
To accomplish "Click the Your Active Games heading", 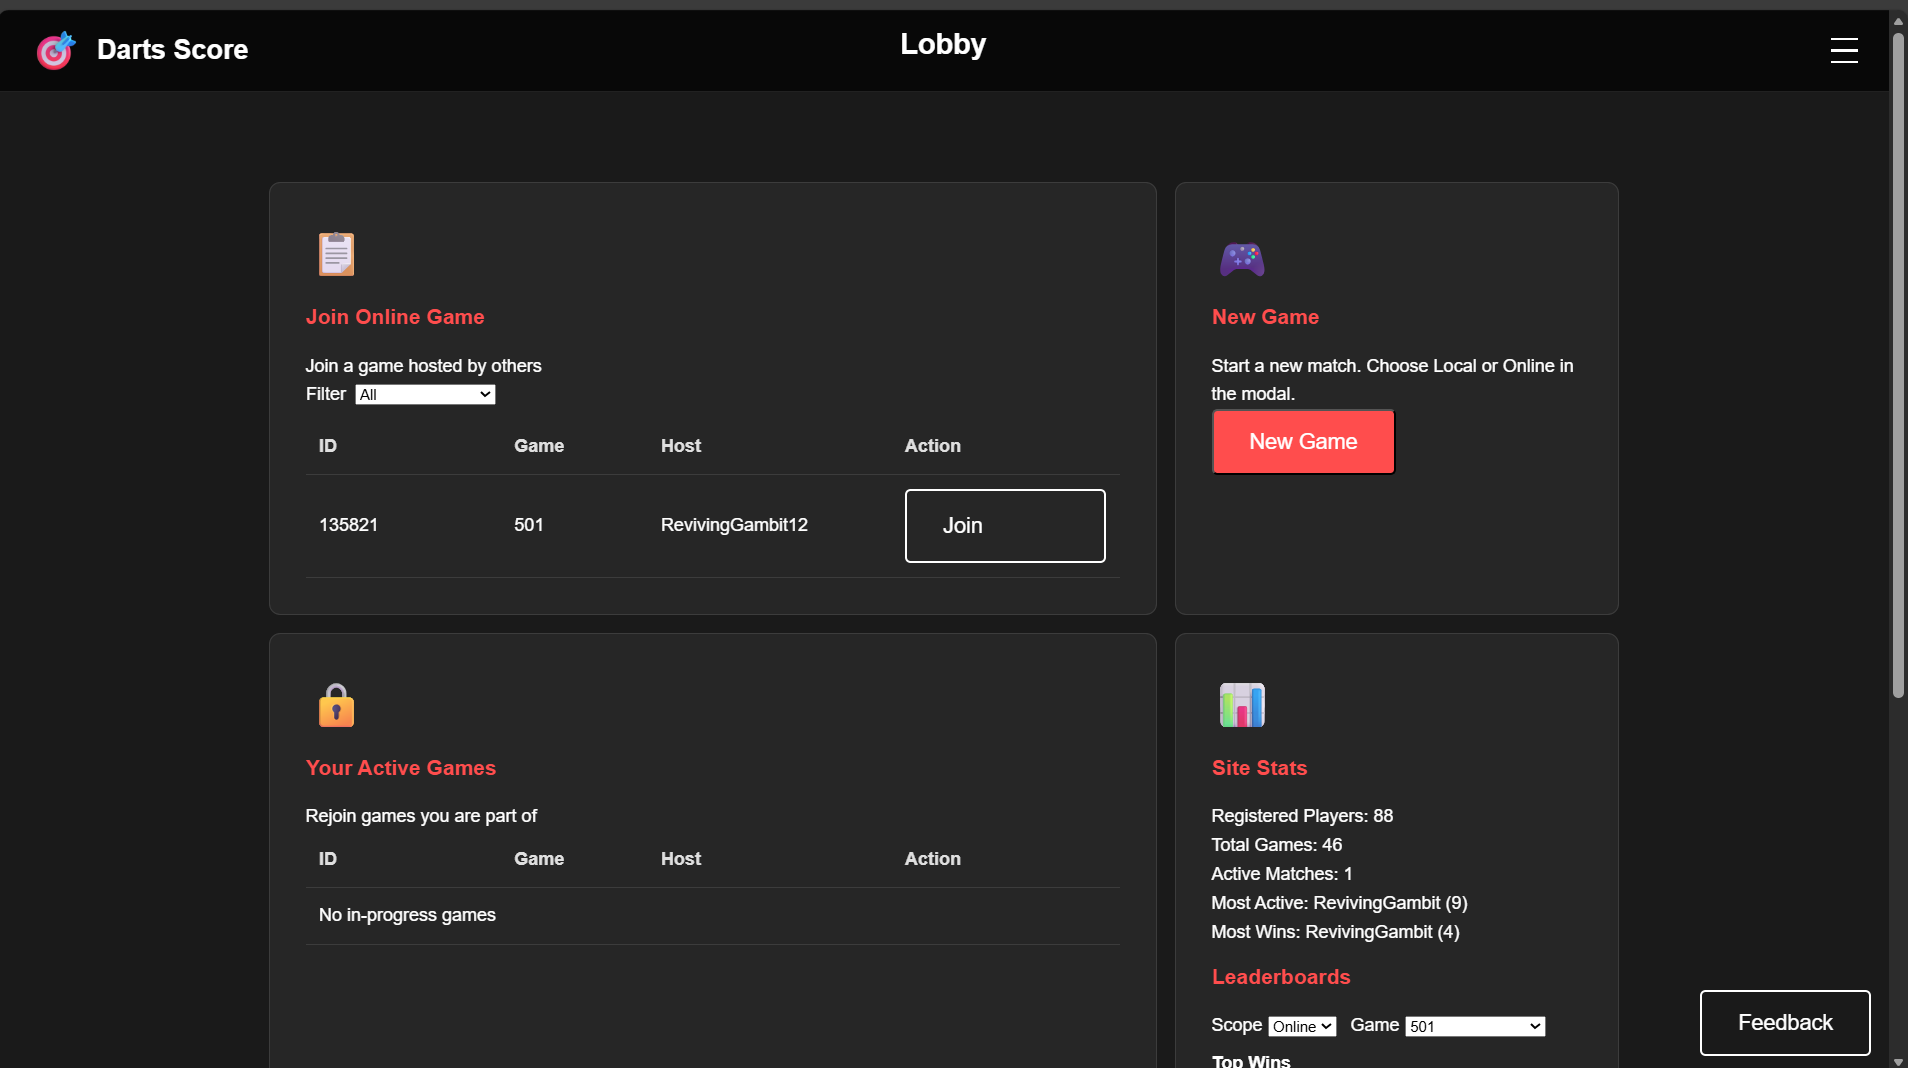I will tap(400, 768).
